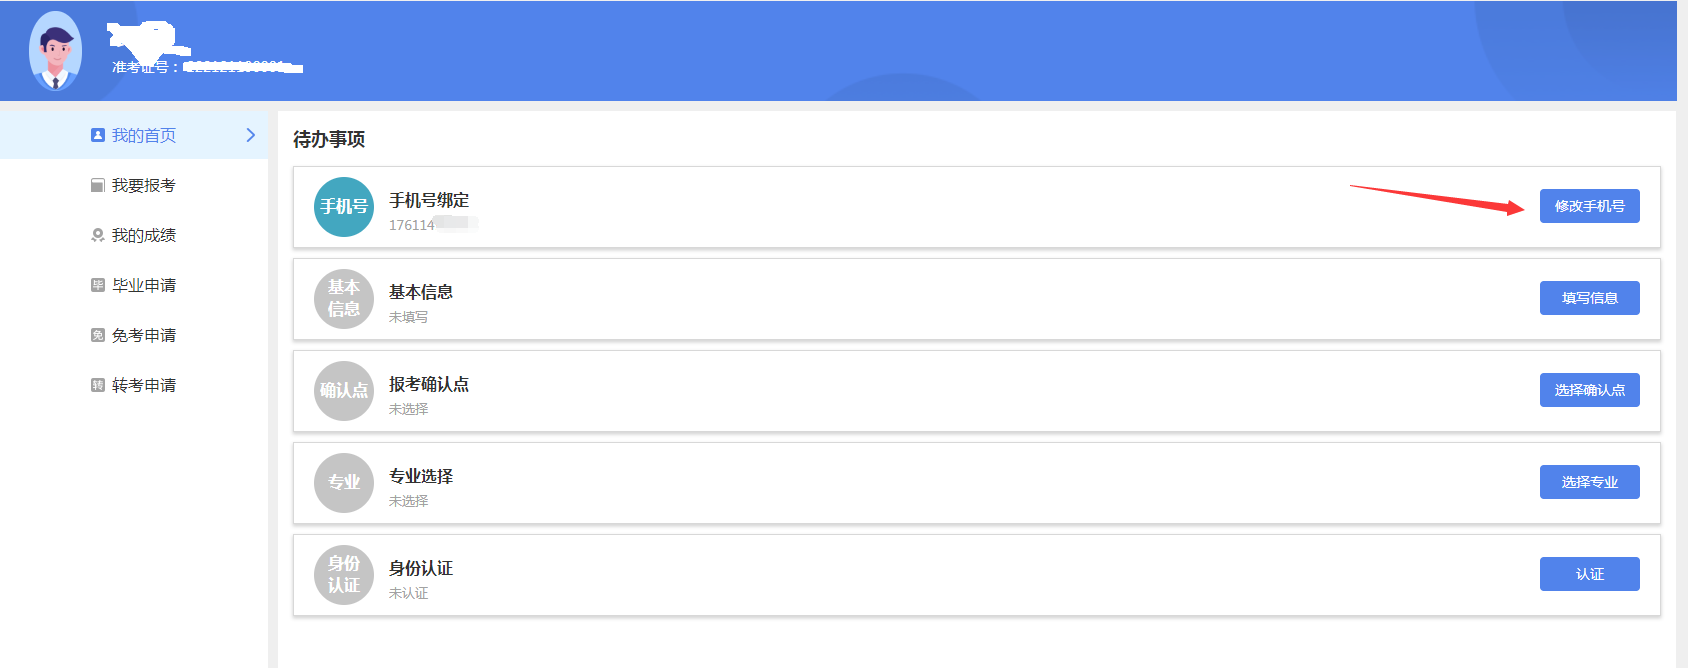Click the 确认点 gray circle icon
This screenshot has height=668, width=1688.
(344, 391)
